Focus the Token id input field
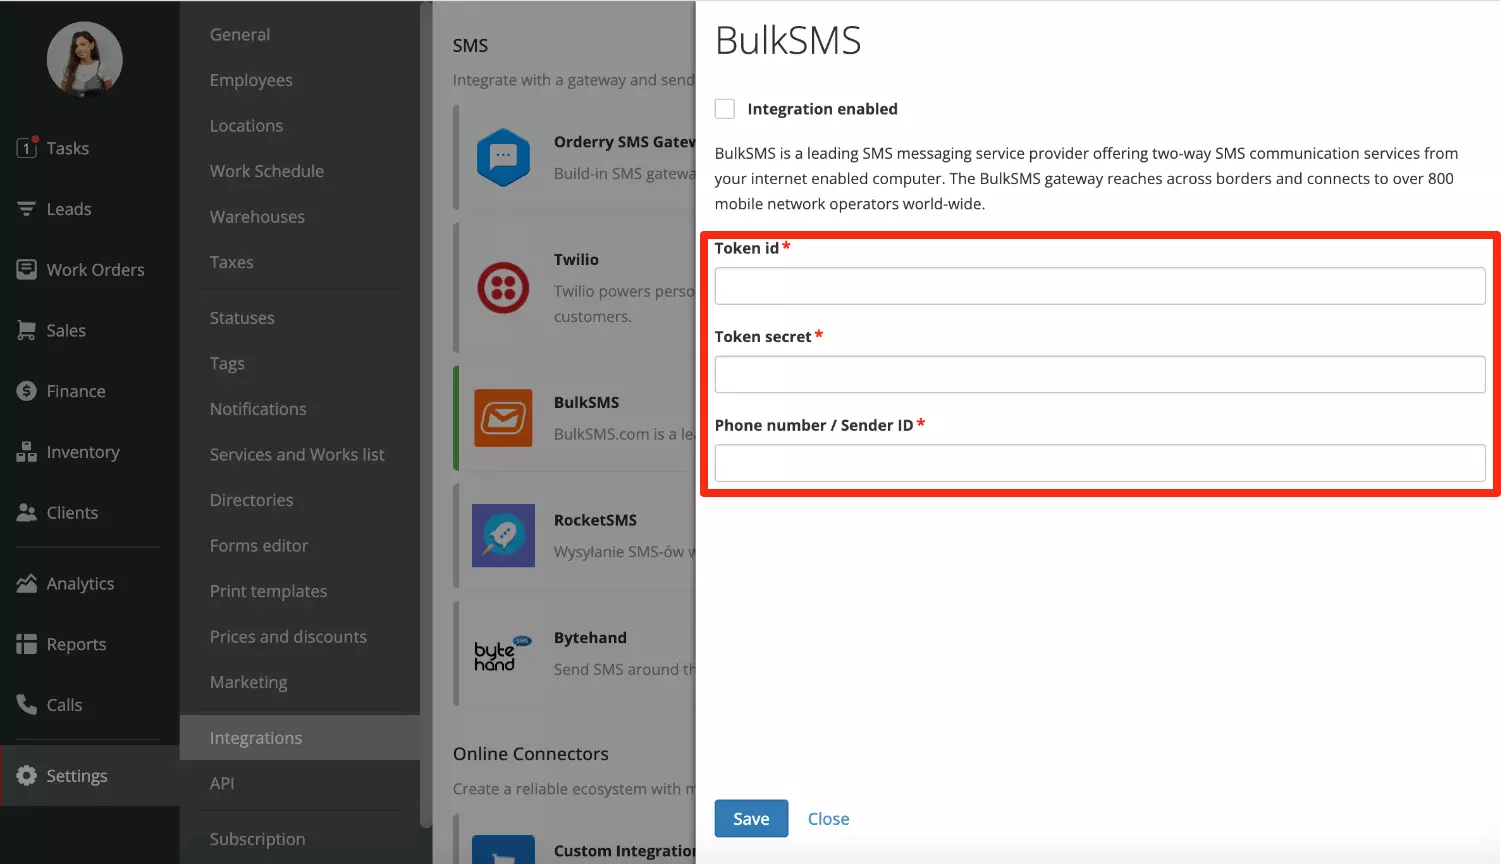Screen dimensions: 1503x864 1100,286
